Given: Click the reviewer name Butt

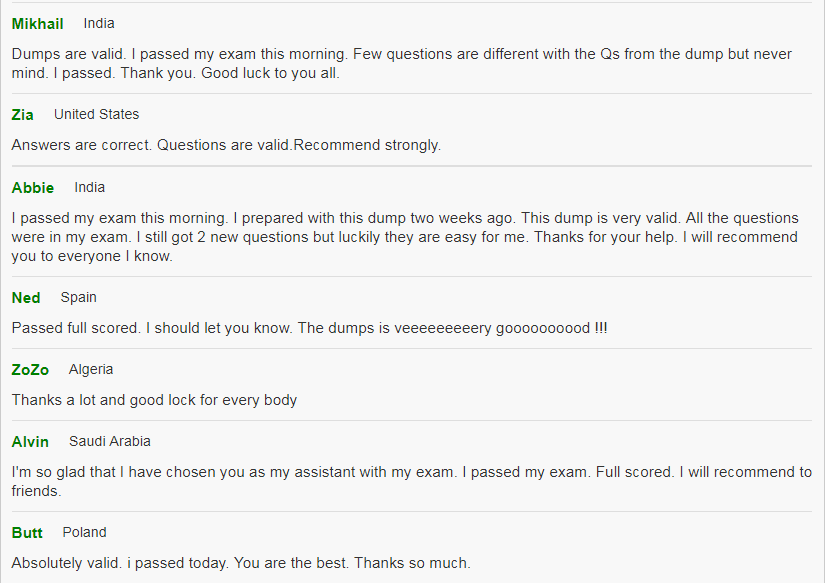Looking at the screenshot, I should [x=27, y=533].
